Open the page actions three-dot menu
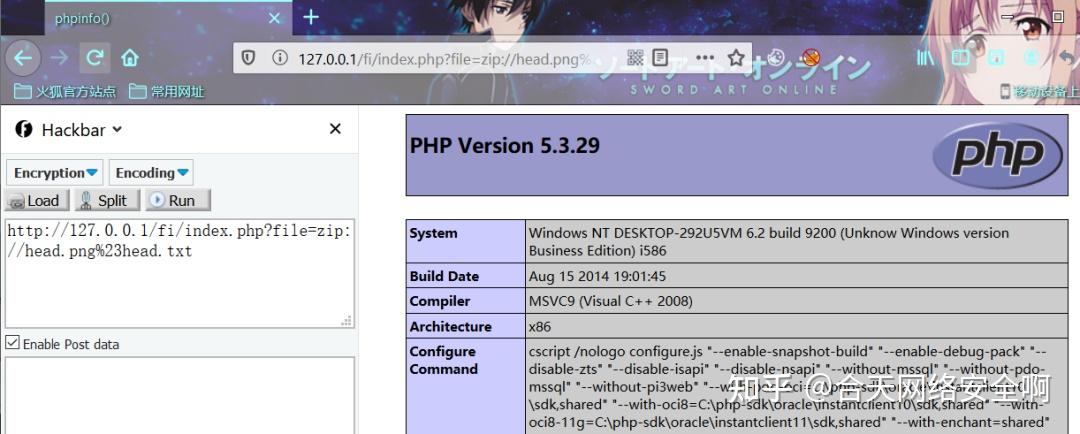 click(x=705, y=58)
